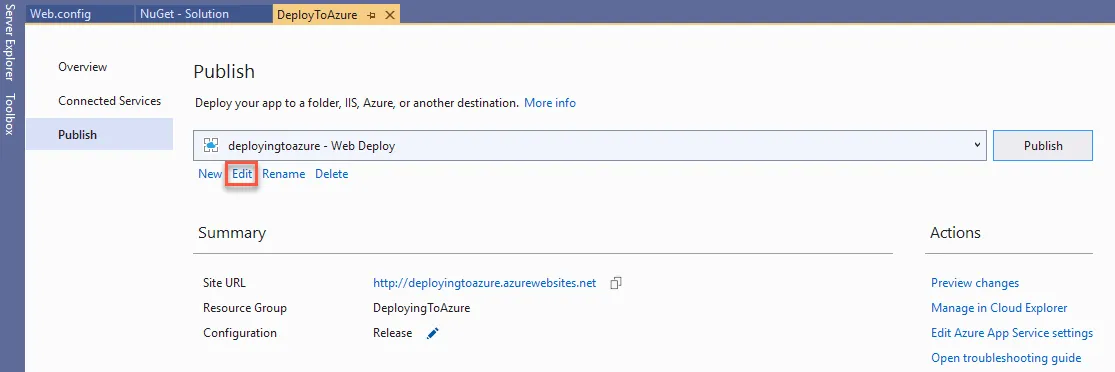This screenshot has height=372, width=1115.
Task: Edit the publish profile
Action: 242,174
